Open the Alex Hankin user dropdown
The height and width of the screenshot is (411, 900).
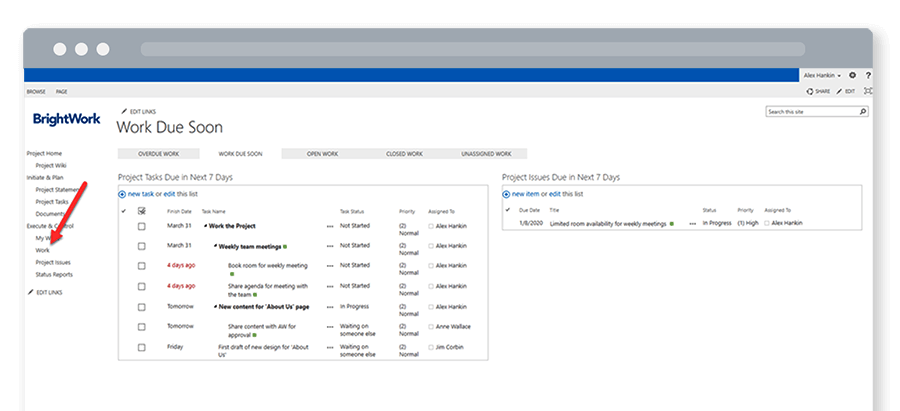tap(824, 75)
